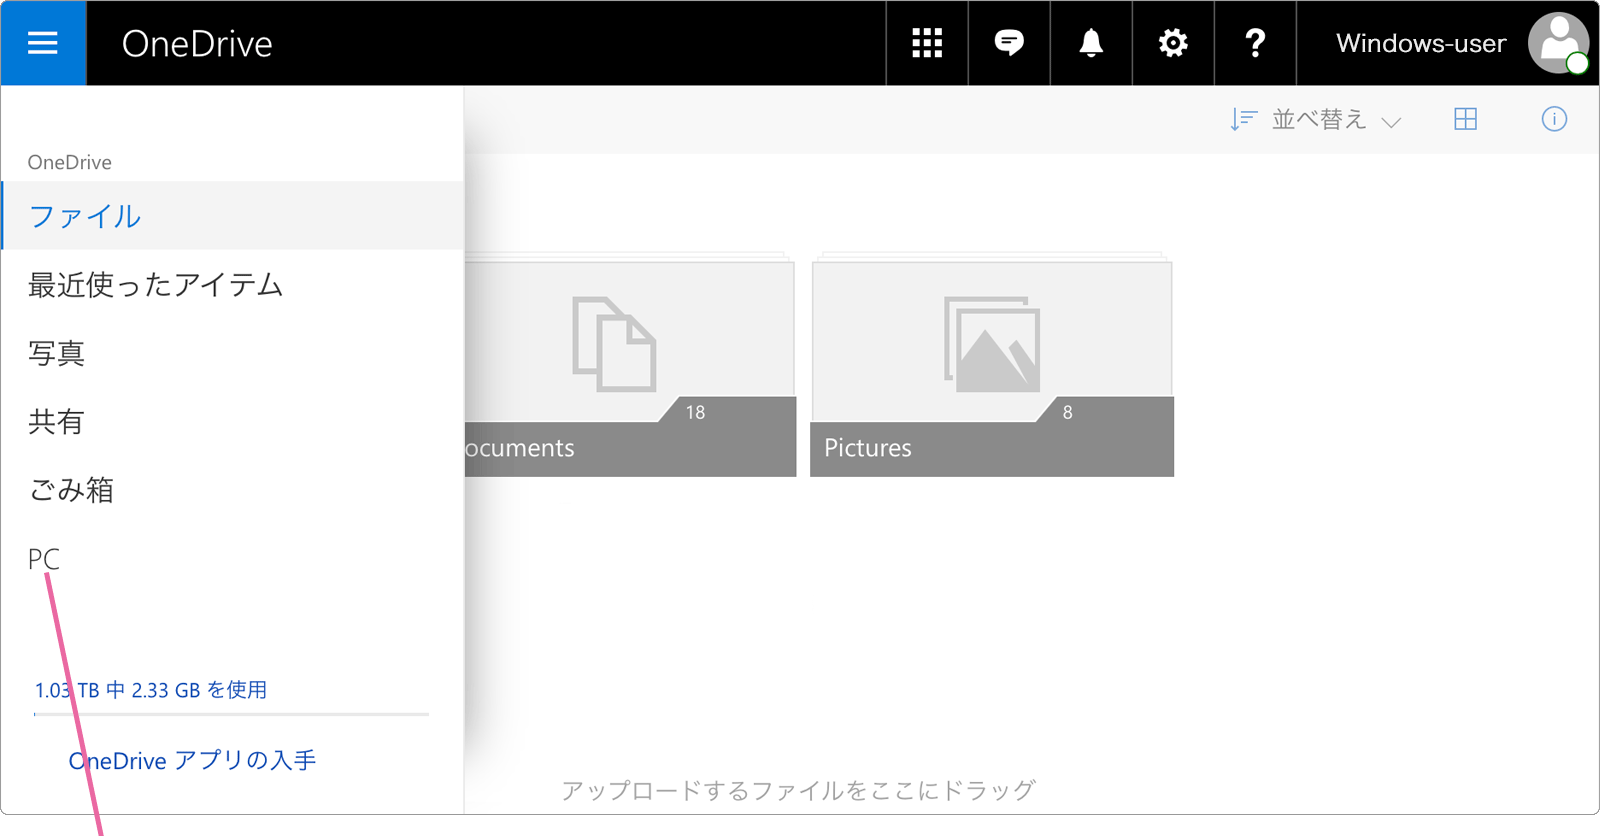Image resolution: width=1600 pixels, height=836 pixels.
Task: Click the item count 8 on Pictures
Action: [1067, 412]
